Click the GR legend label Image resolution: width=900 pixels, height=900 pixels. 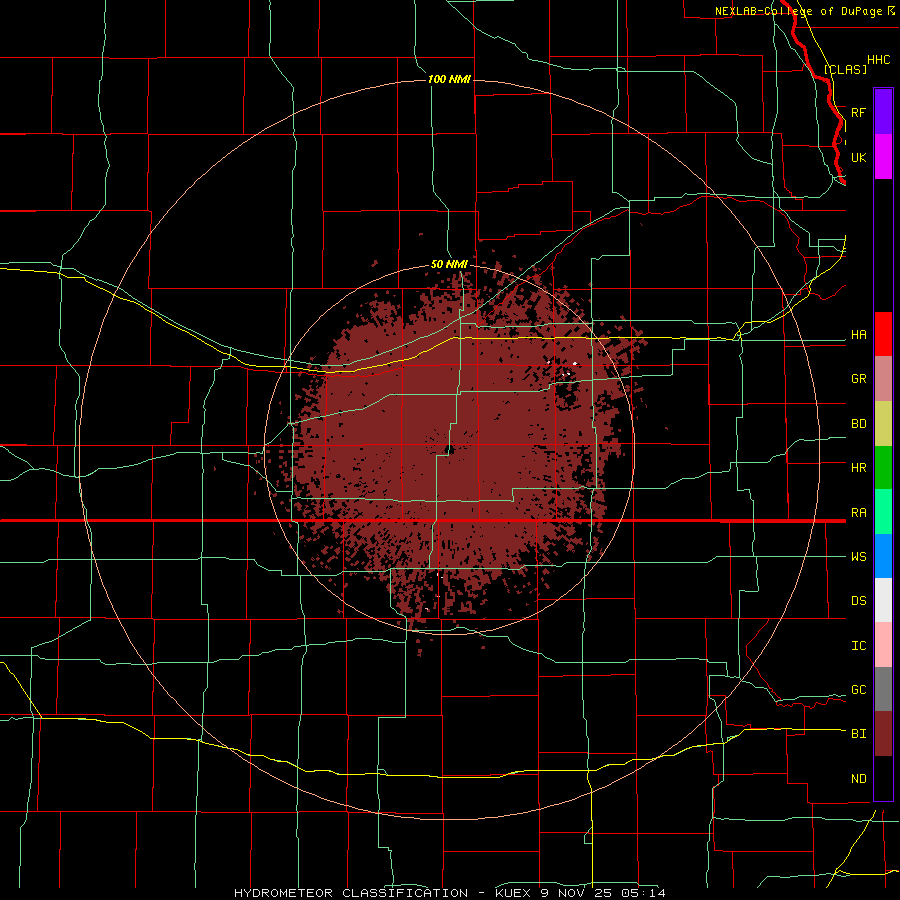pos(859,379)
